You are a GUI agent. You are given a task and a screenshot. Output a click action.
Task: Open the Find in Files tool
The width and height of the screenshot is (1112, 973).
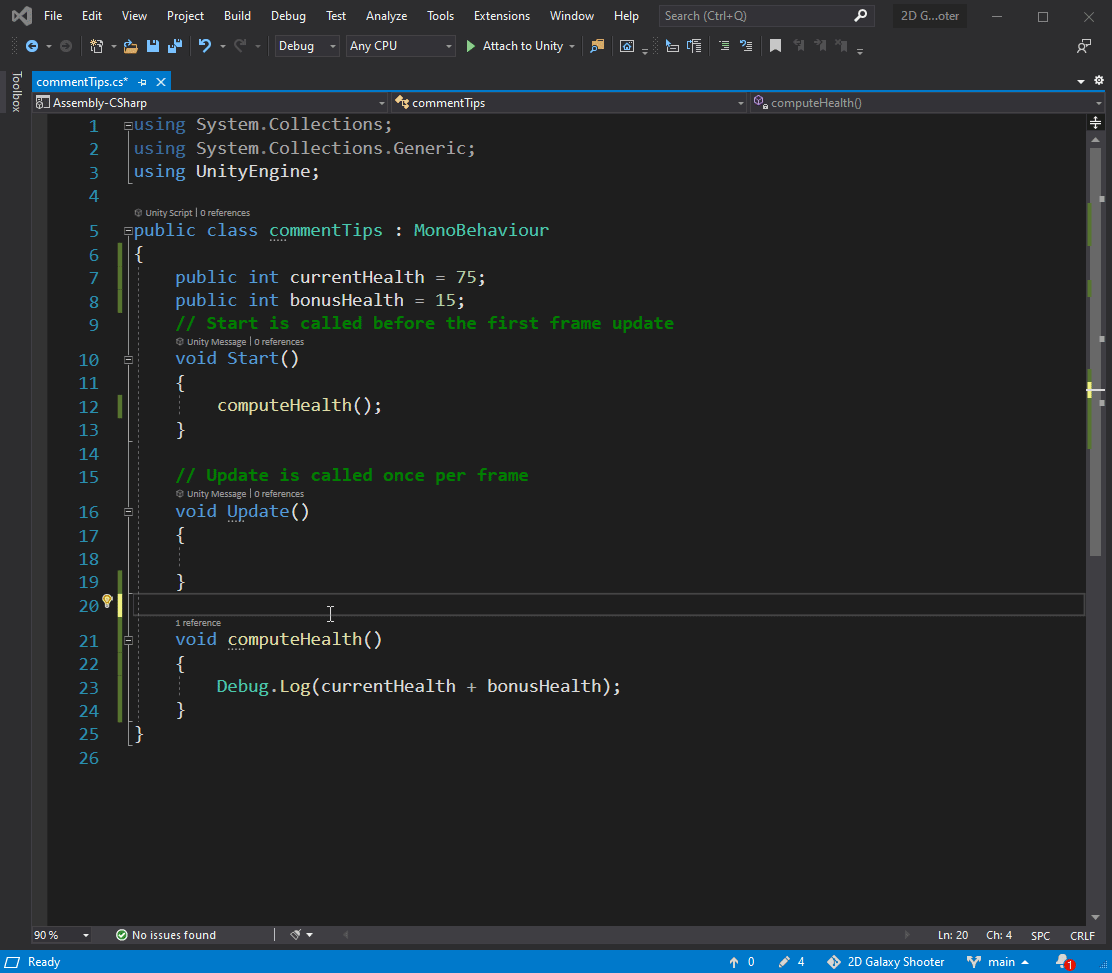tap(596, 46)
